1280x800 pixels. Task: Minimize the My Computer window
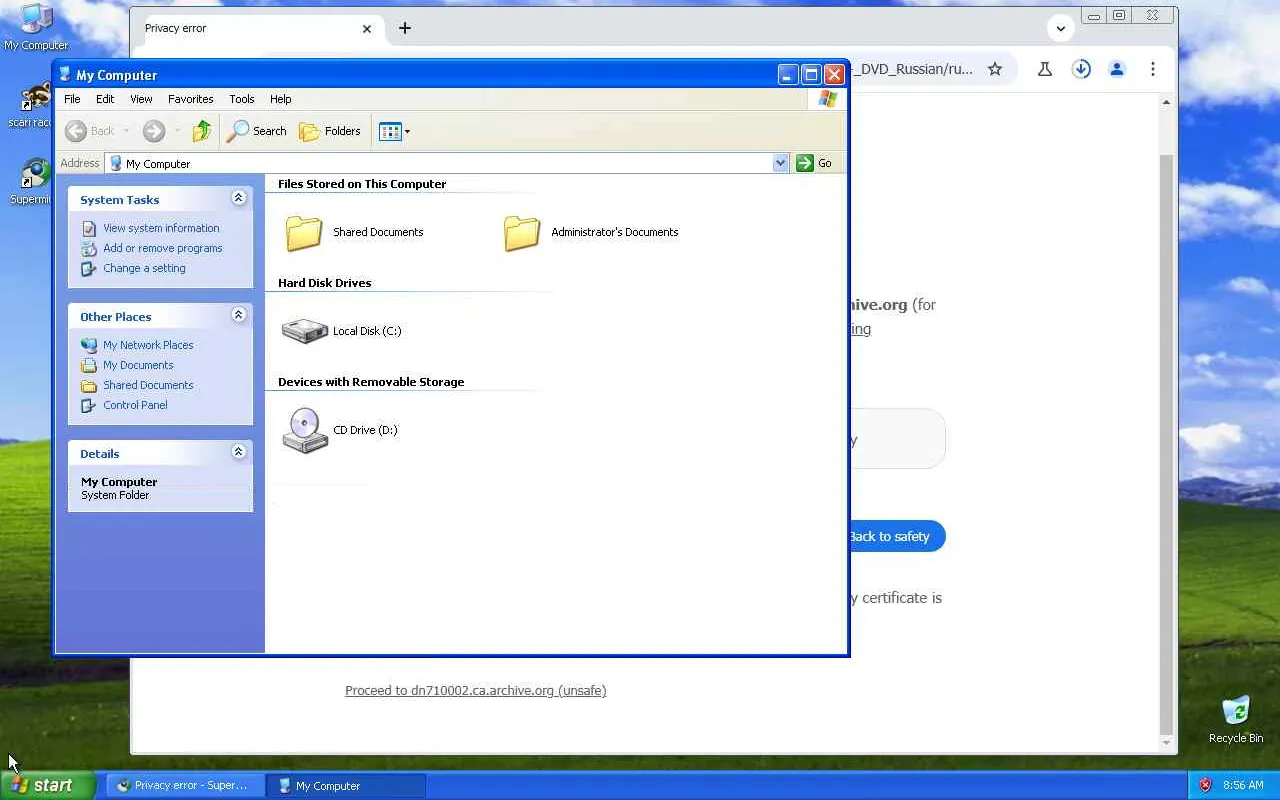[x=788, y=75]
